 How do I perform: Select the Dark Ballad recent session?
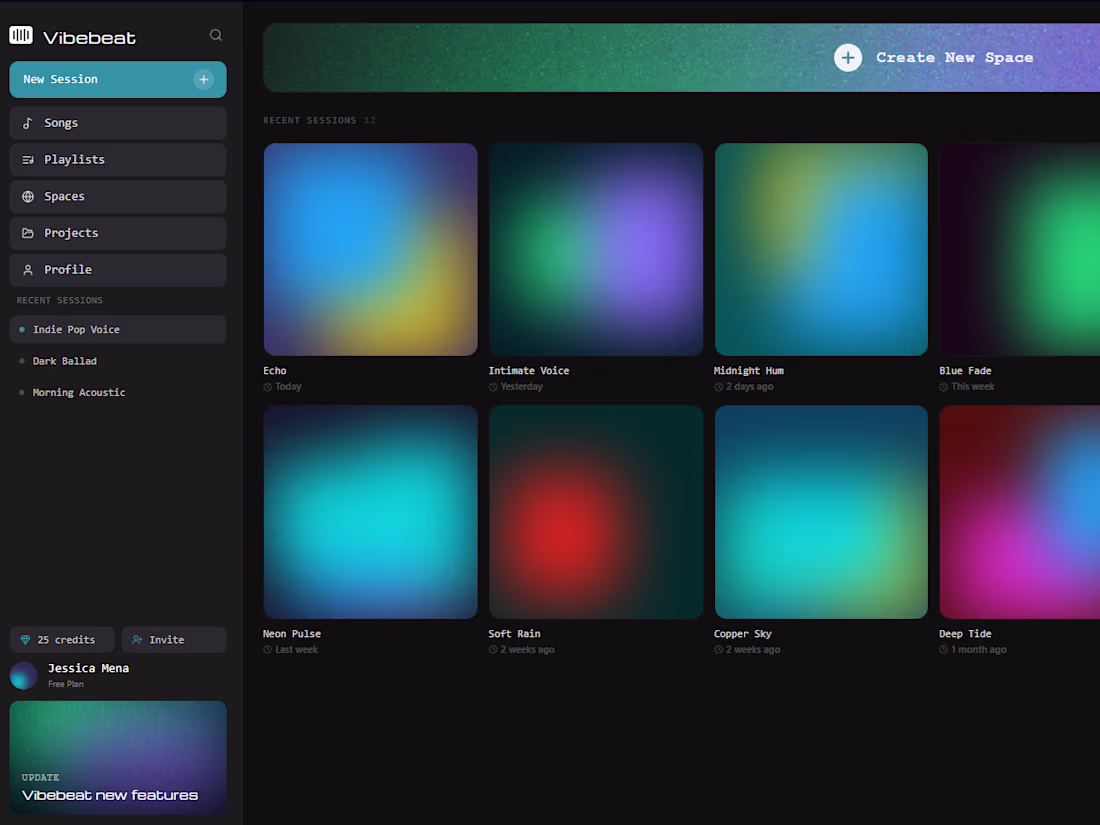point(63,361)
